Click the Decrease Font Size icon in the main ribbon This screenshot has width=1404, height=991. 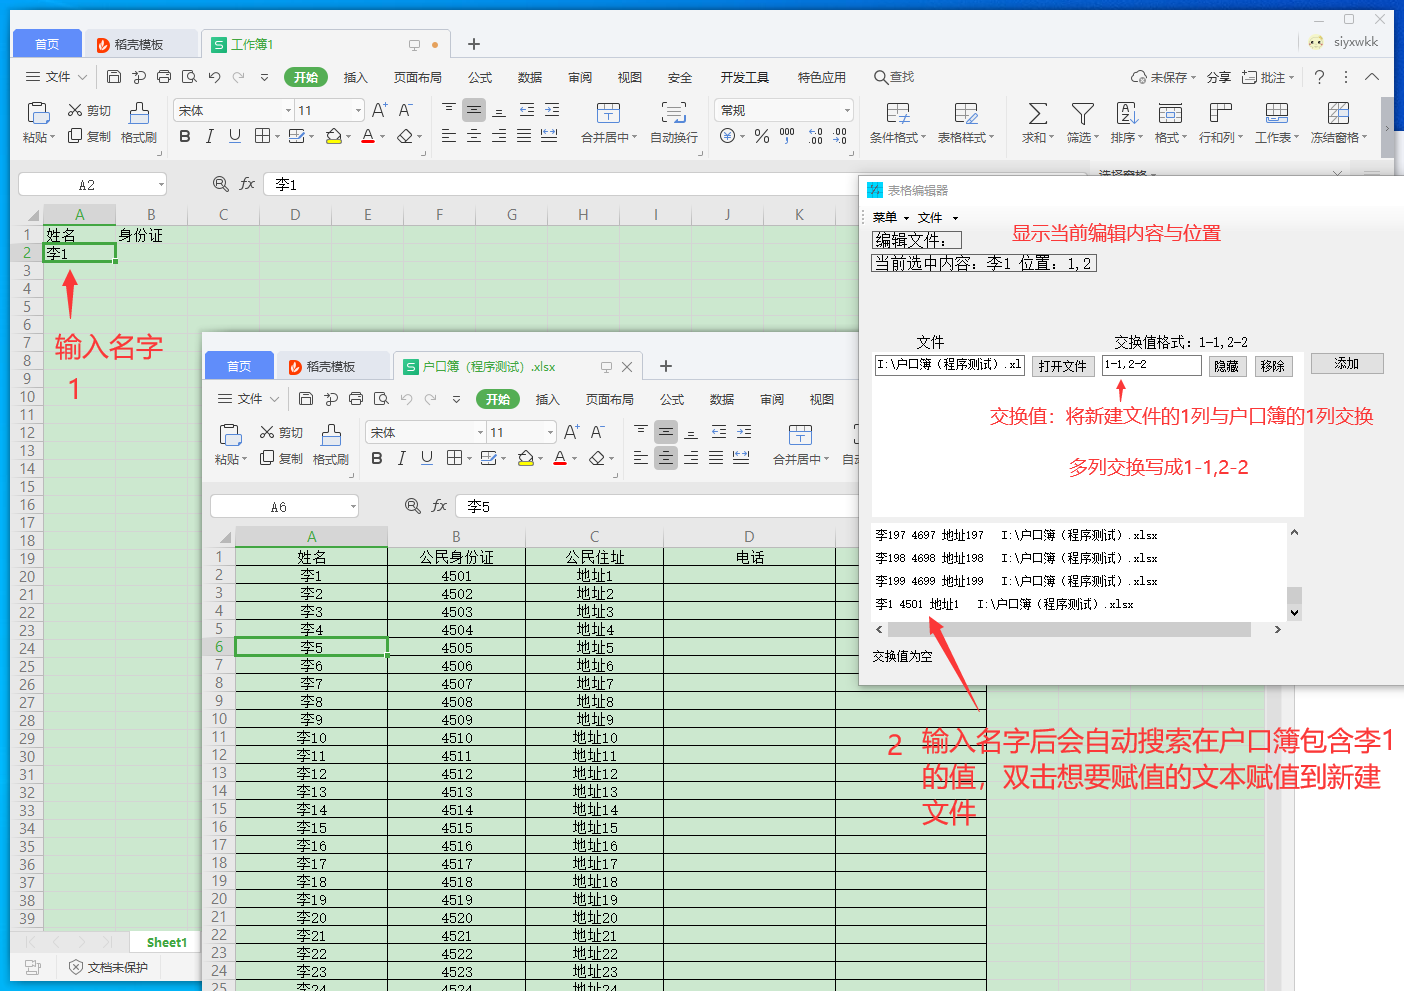405,110
